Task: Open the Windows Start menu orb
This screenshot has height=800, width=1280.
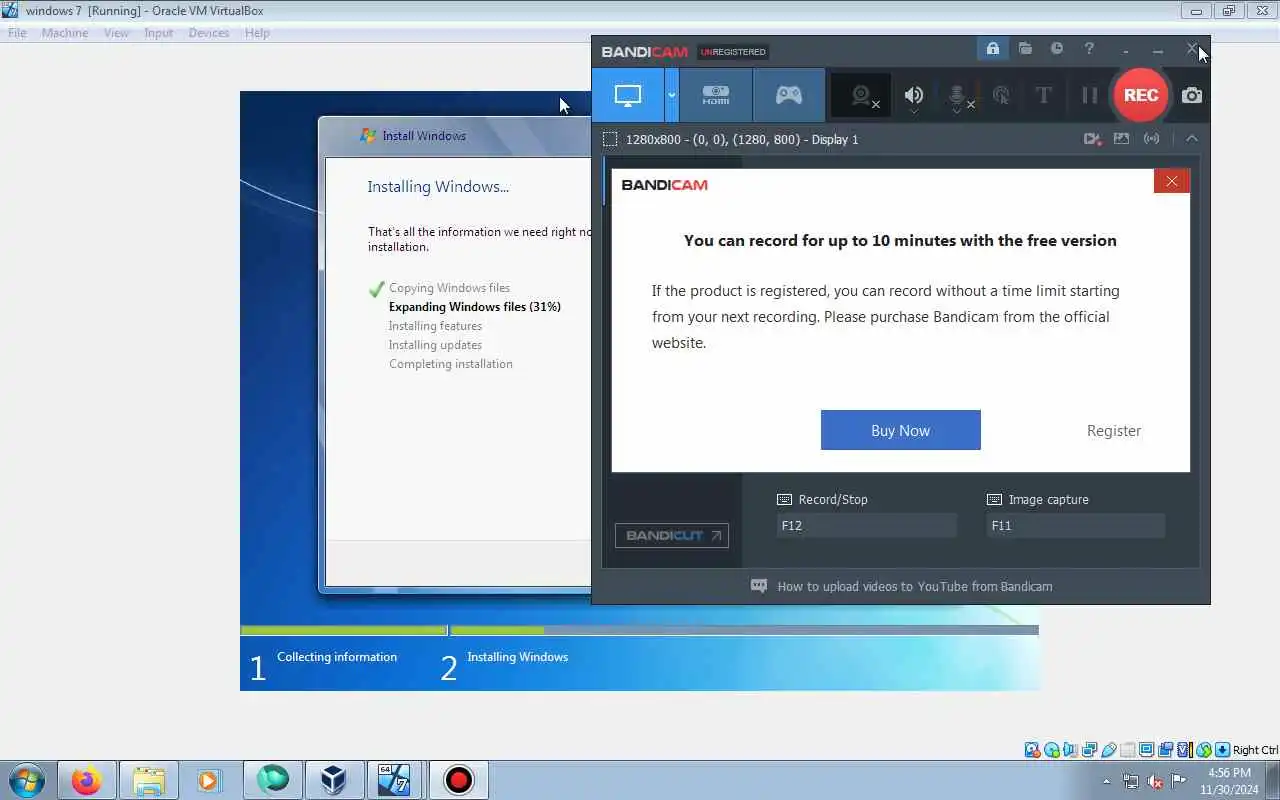Action: pos(26,780)
